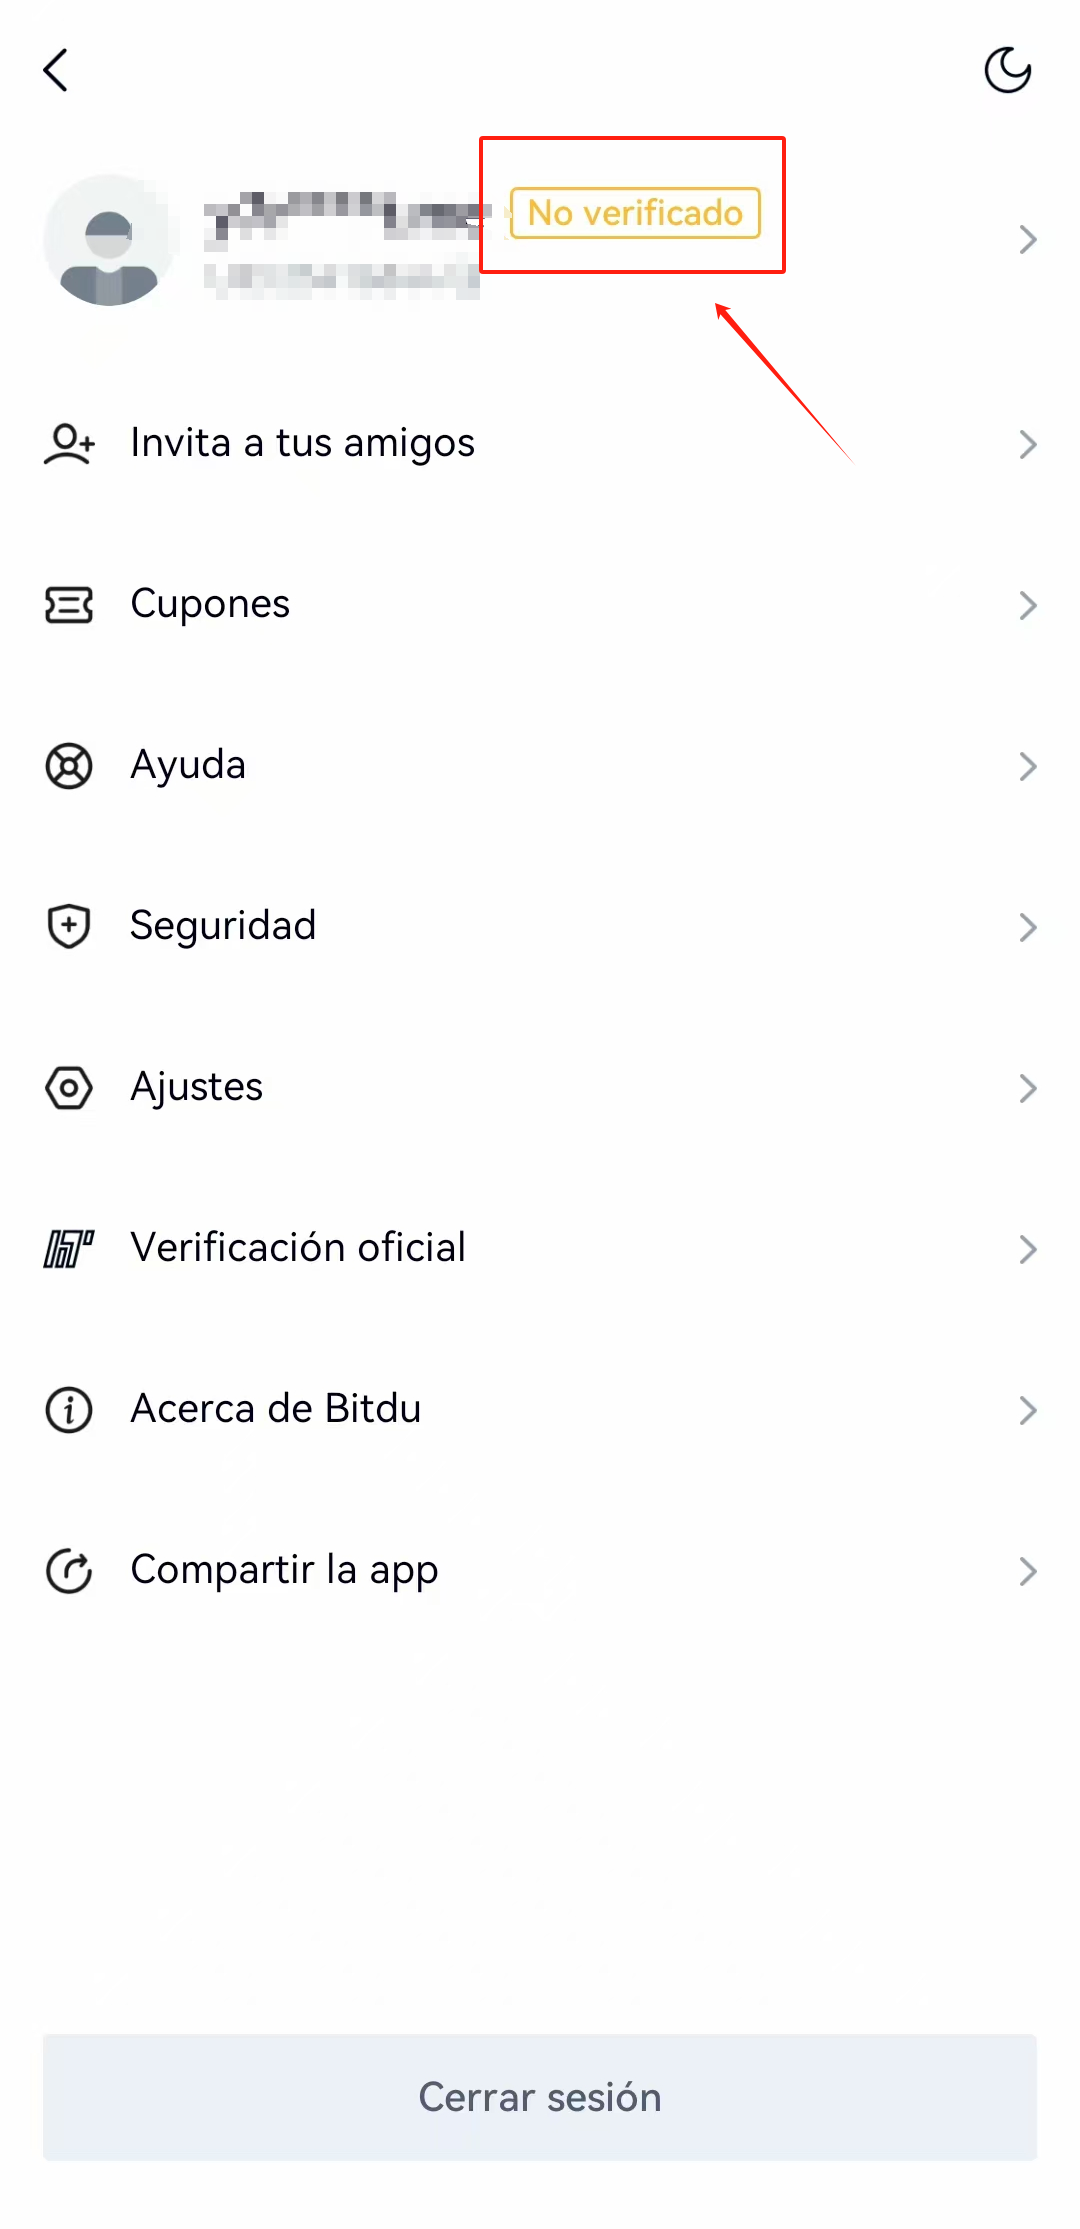Expand the Seguridad row chevron
This screenshot has height=2229, width=1080.
[x=1027, y=927]
